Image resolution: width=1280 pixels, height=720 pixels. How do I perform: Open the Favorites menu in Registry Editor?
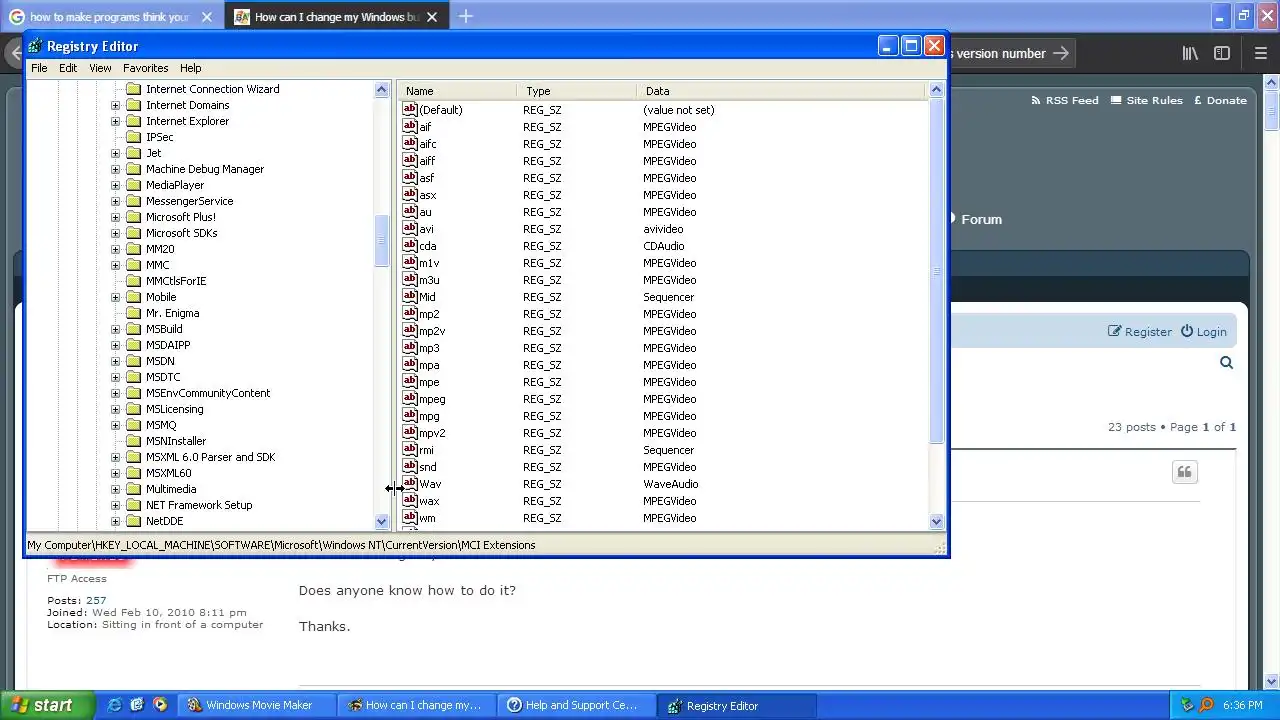[146, 68]
